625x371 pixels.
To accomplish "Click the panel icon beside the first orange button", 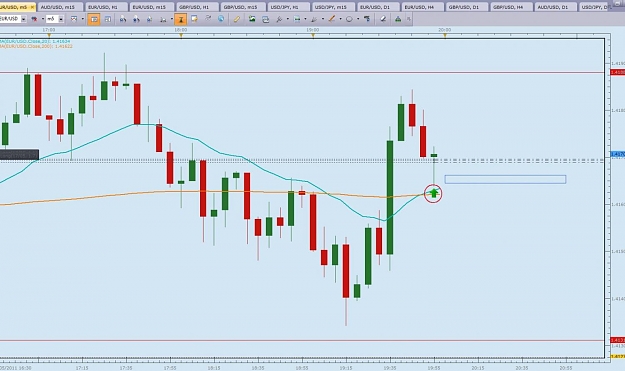I will pyautogui.click(x=108, y=19).
